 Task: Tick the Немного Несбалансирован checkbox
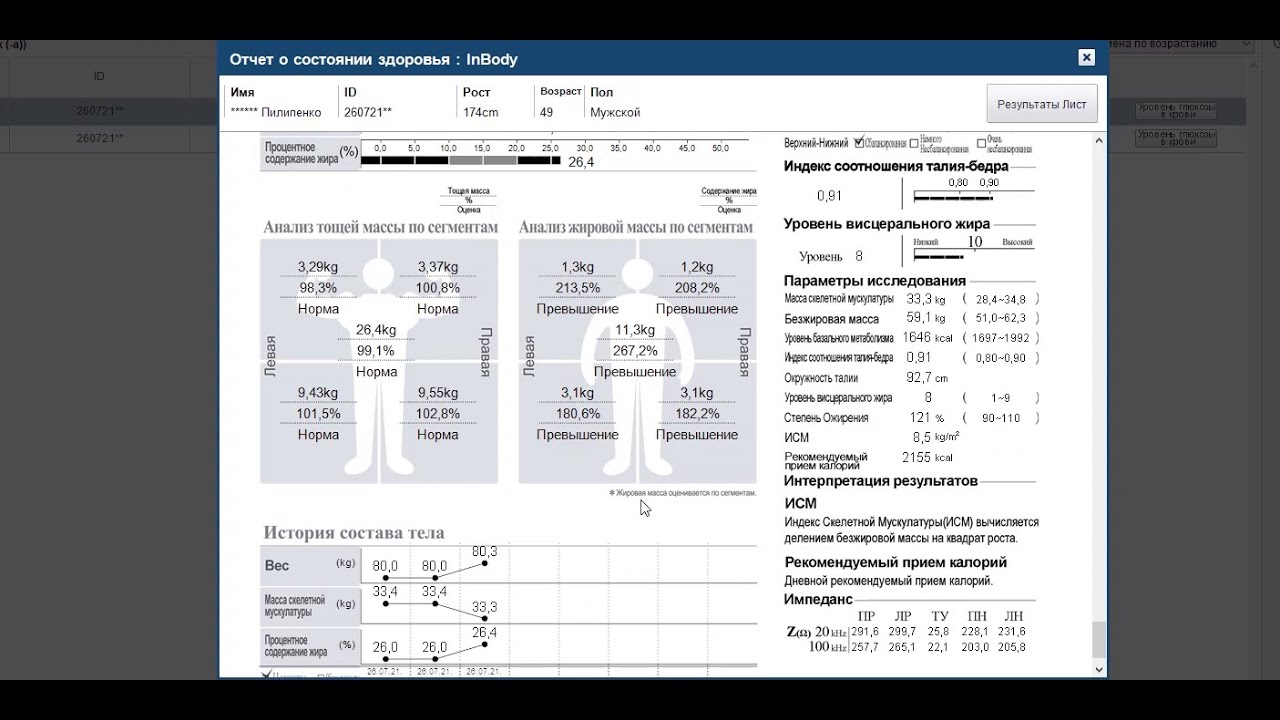(x=914, y=143)
